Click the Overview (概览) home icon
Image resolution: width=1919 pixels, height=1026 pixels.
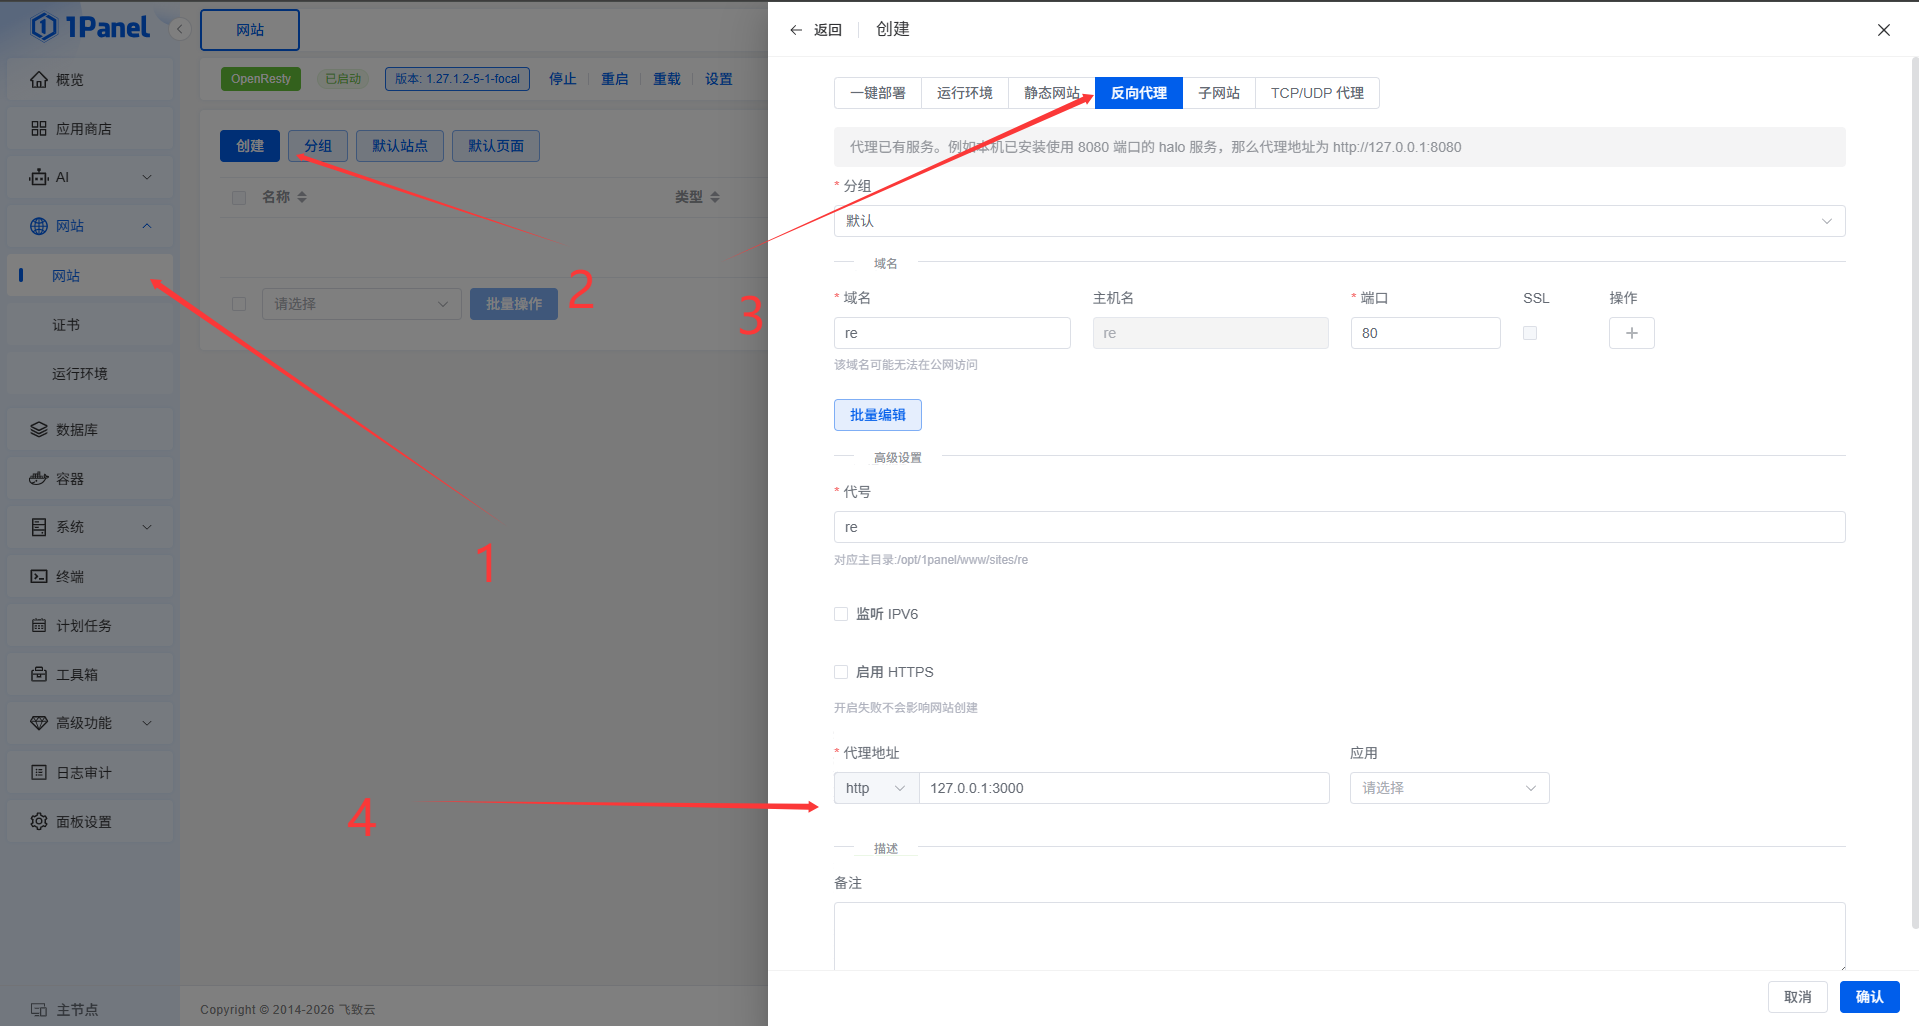point(39,80)
